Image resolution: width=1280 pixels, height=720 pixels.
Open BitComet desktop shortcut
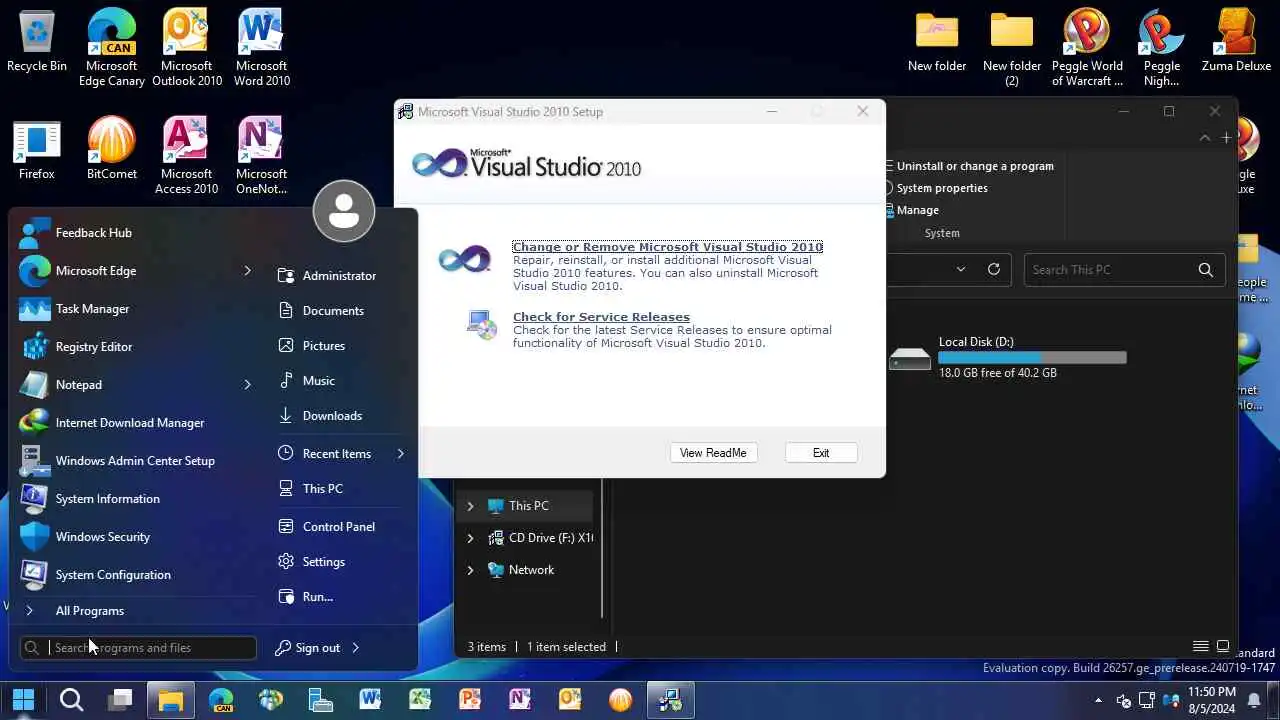[x=112, y=150]
